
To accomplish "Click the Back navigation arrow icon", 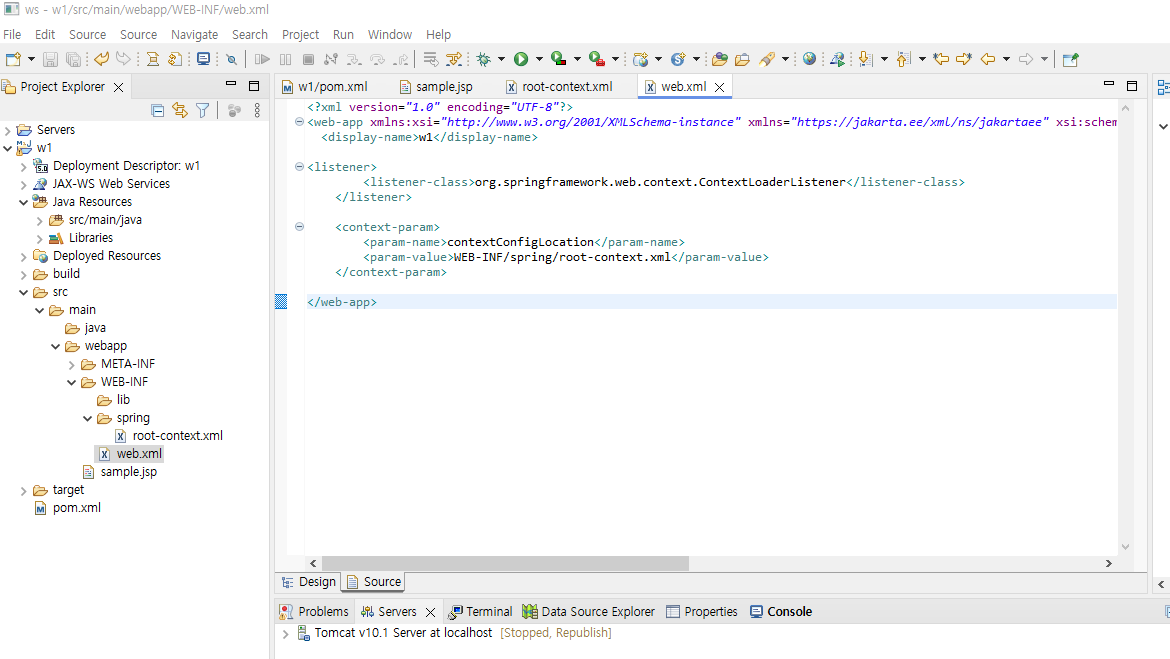I will click(988, 60).
